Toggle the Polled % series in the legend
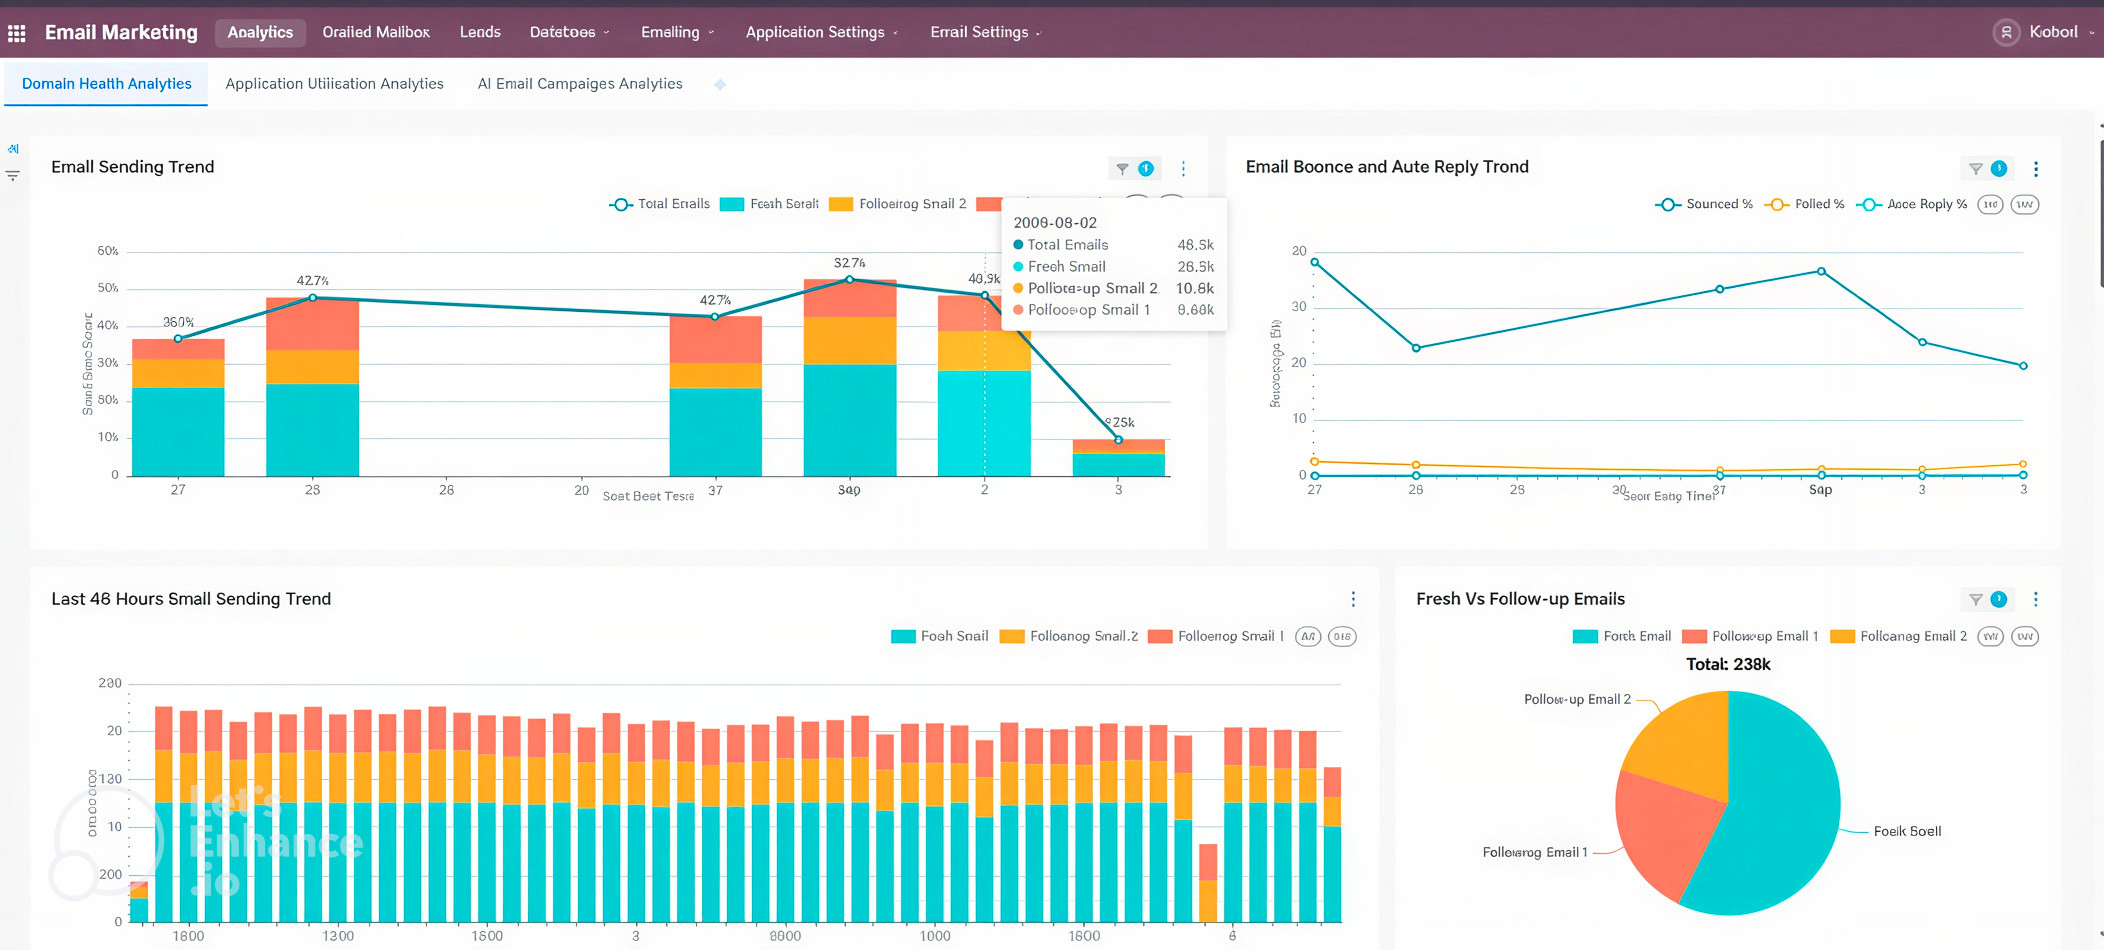2104x950 pixels. [x=1805, y=204]
